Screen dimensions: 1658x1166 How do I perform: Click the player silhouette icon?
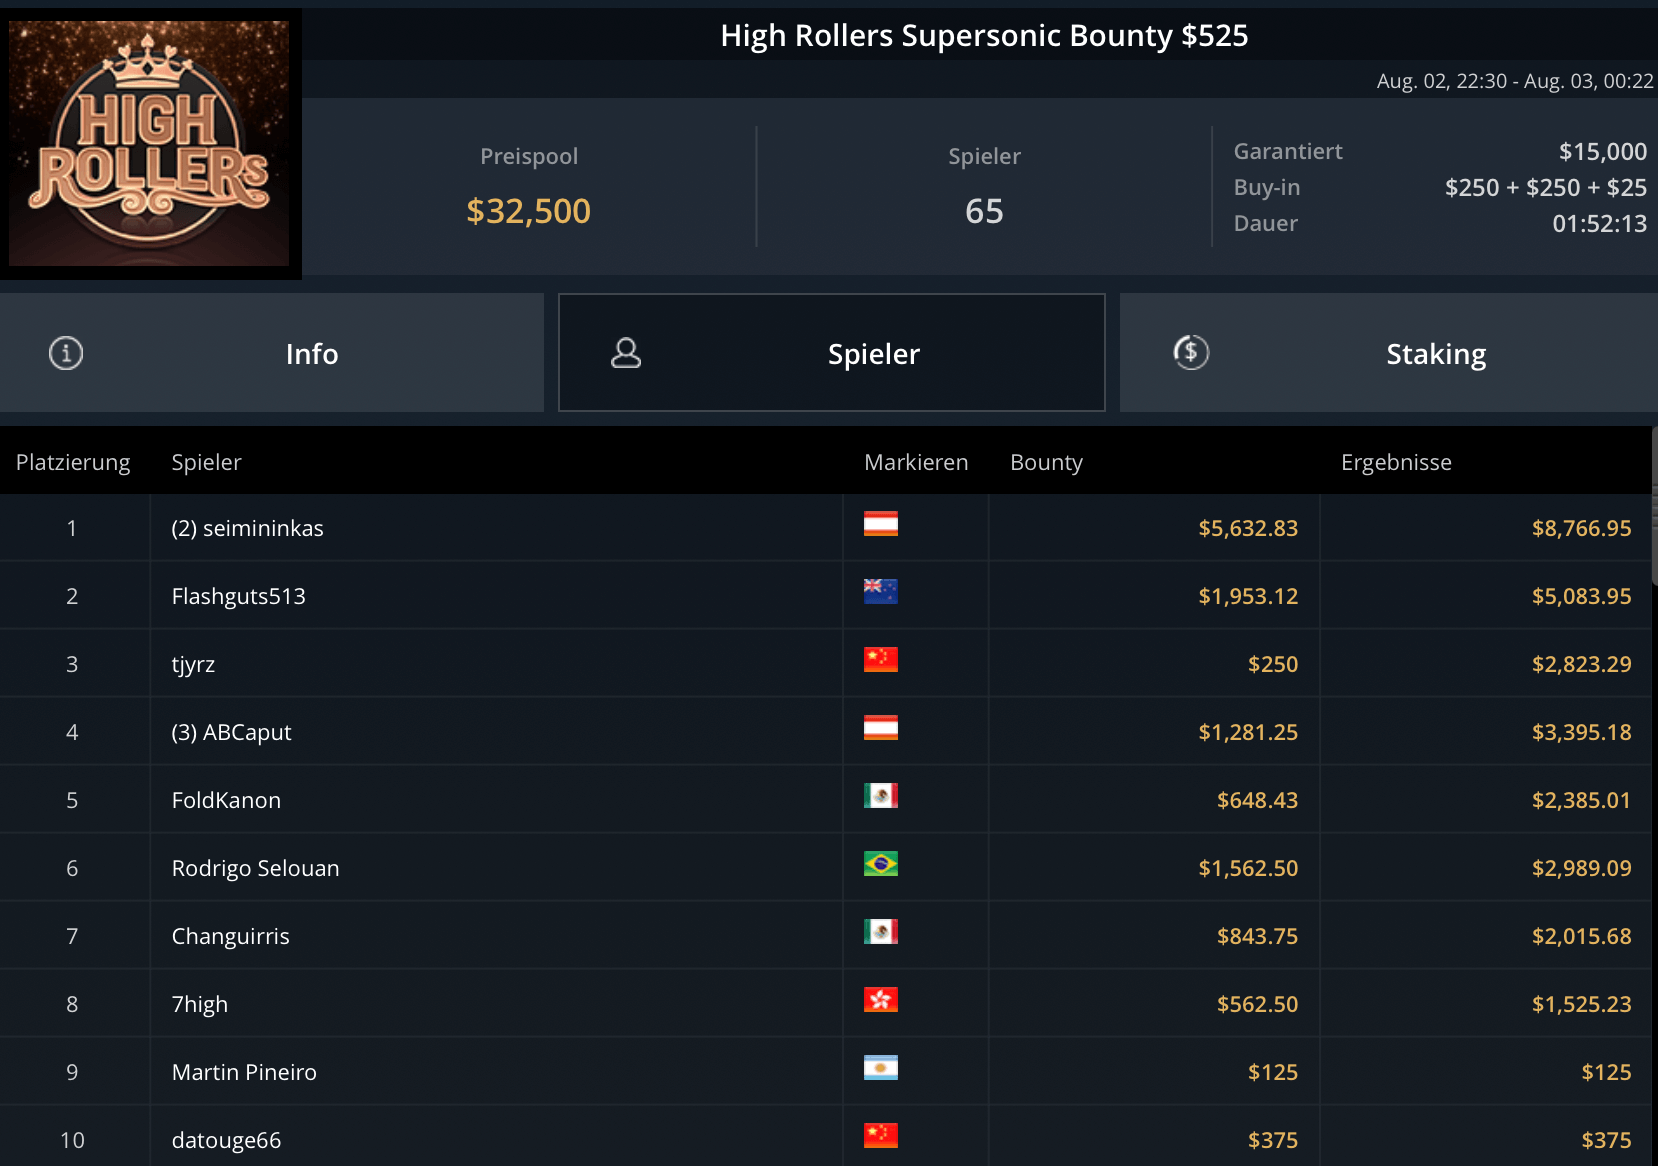coord(626,353)
